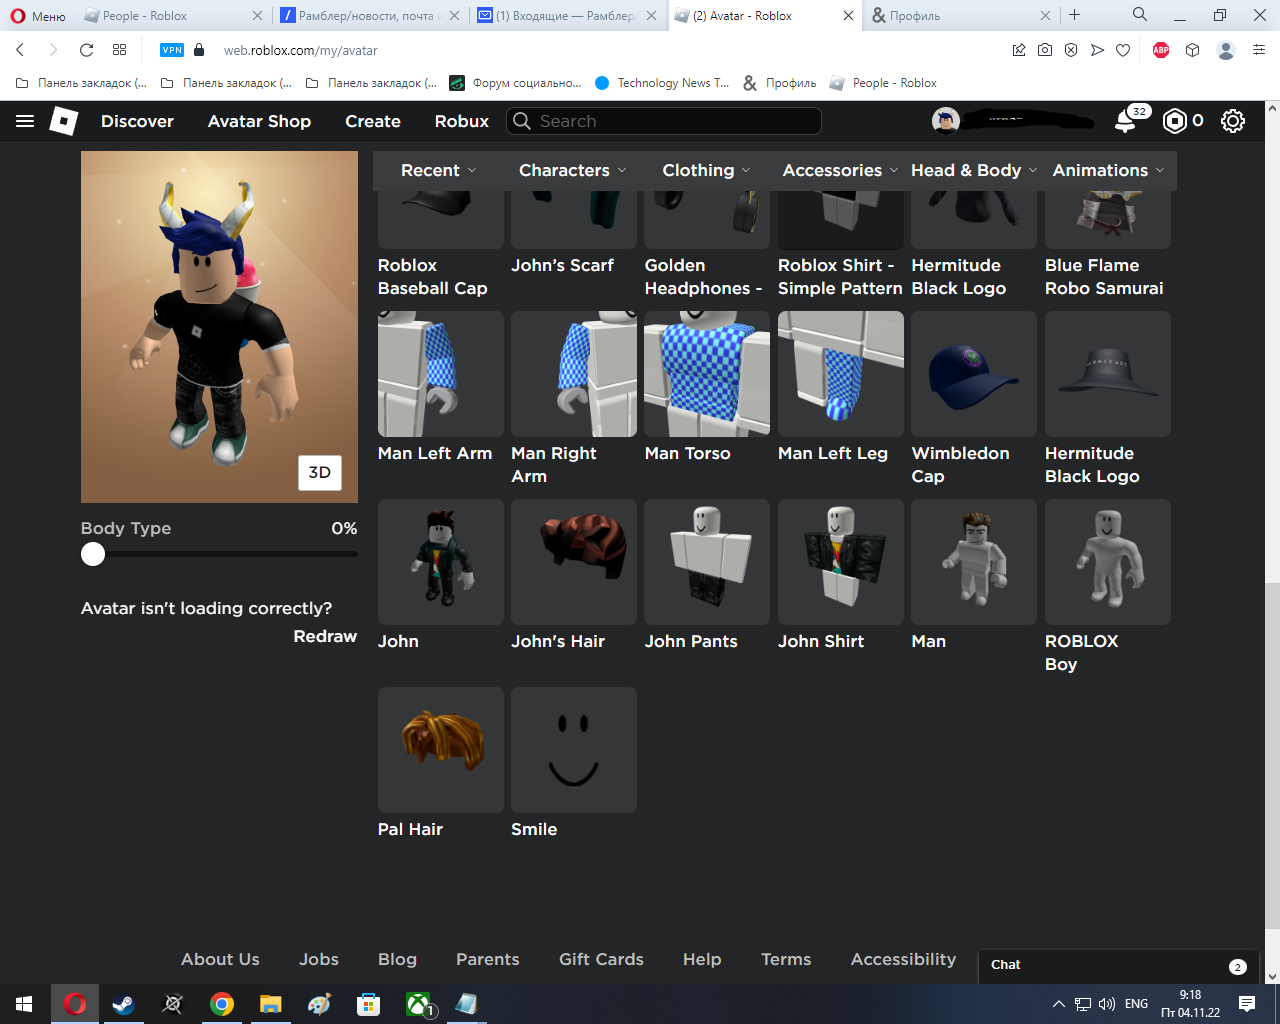
Task: Expand the Accessories dropdown
Action: click(x=840, y=170)
